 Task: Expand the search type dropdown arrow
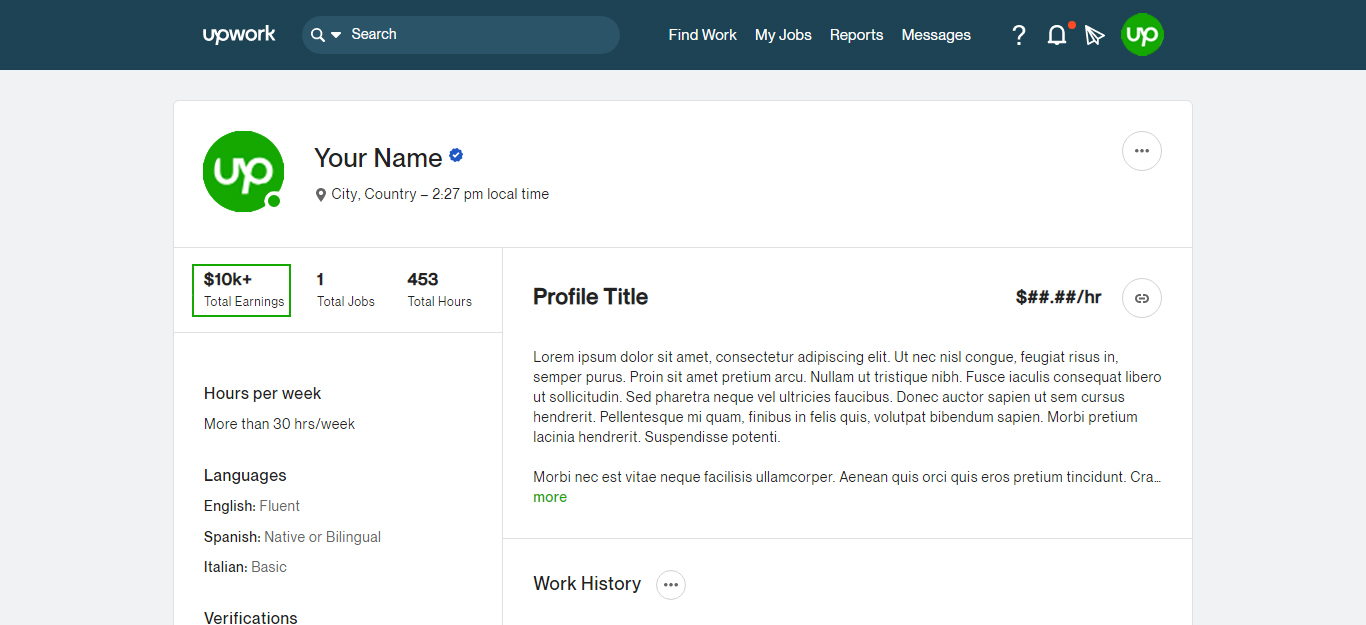pyautogui.click(x=336, y=35)
